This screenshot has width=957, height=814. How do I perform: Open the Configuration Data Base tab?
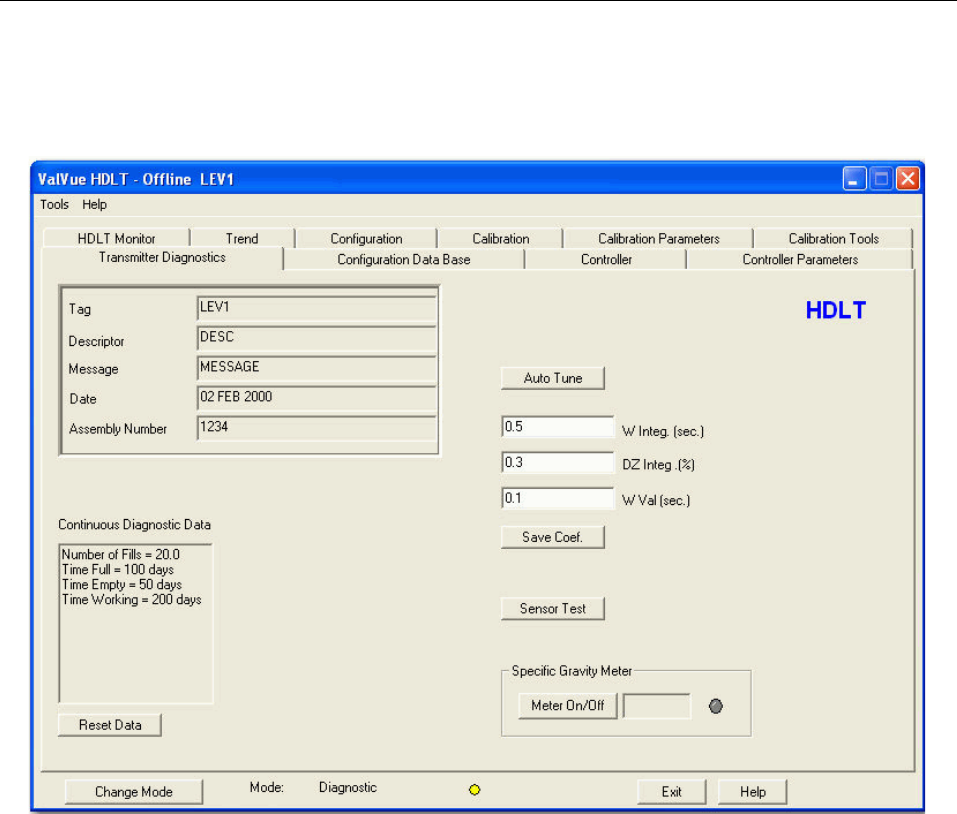tap(404, 259)
